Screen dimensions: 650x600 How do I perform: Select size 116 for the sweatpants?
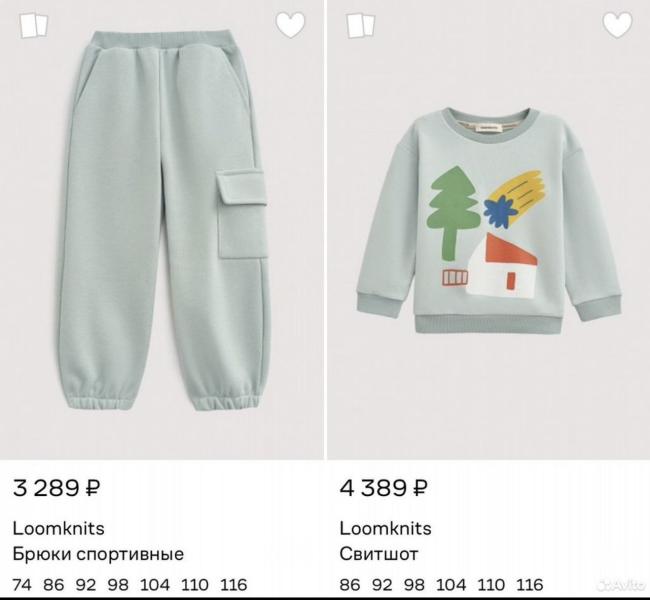(x=232, y=585)
